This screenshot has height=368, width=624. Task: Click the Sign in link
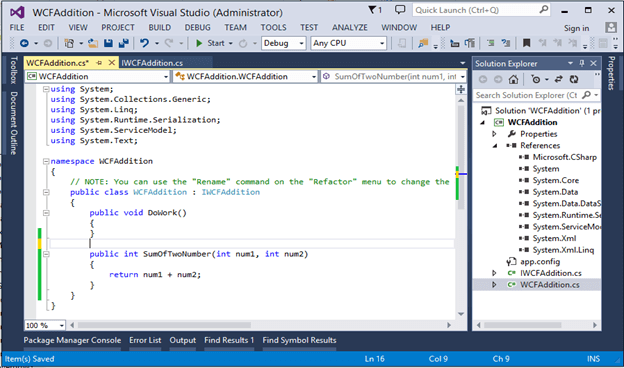coord(576,28)
